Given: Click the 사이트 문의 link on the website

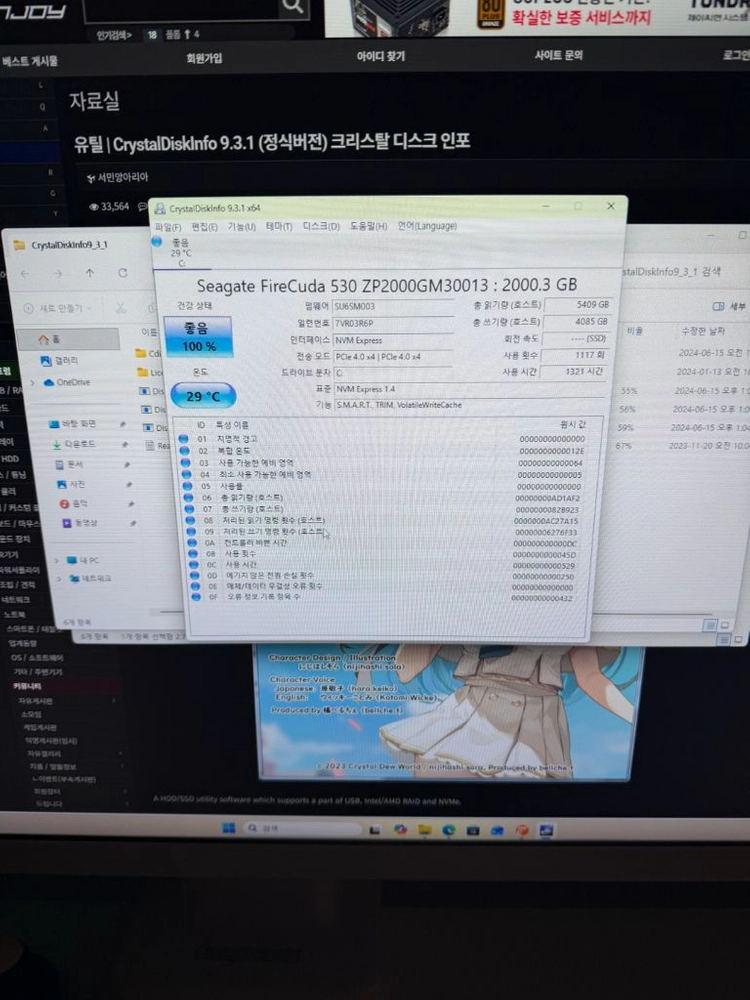Looking at the screenshot, I should (559, 55).
